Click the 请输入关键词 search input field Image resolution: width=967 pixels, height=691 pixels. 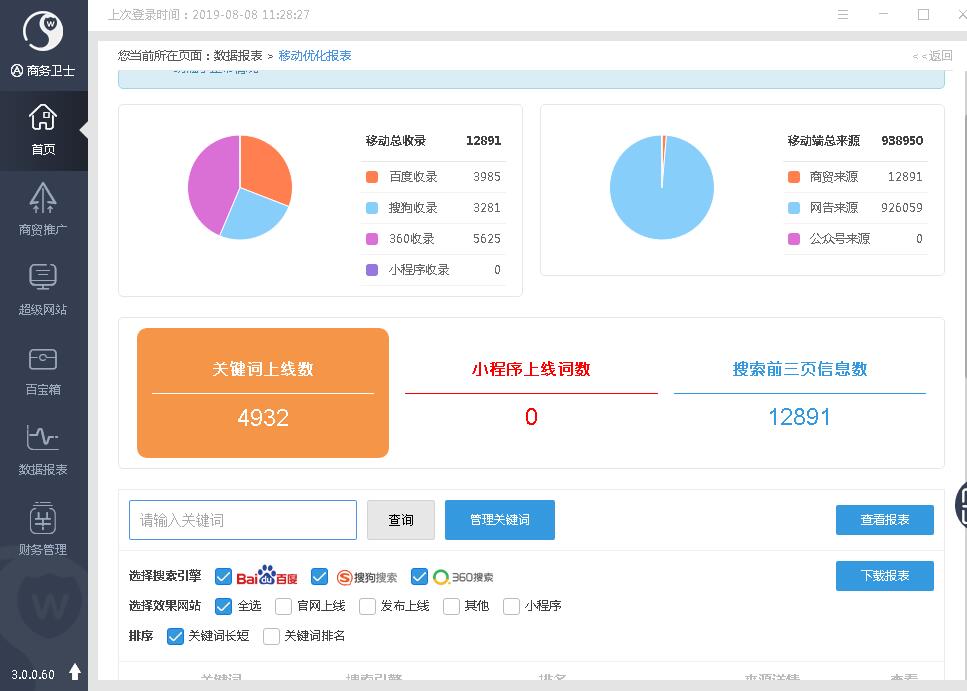click(243, 520)
